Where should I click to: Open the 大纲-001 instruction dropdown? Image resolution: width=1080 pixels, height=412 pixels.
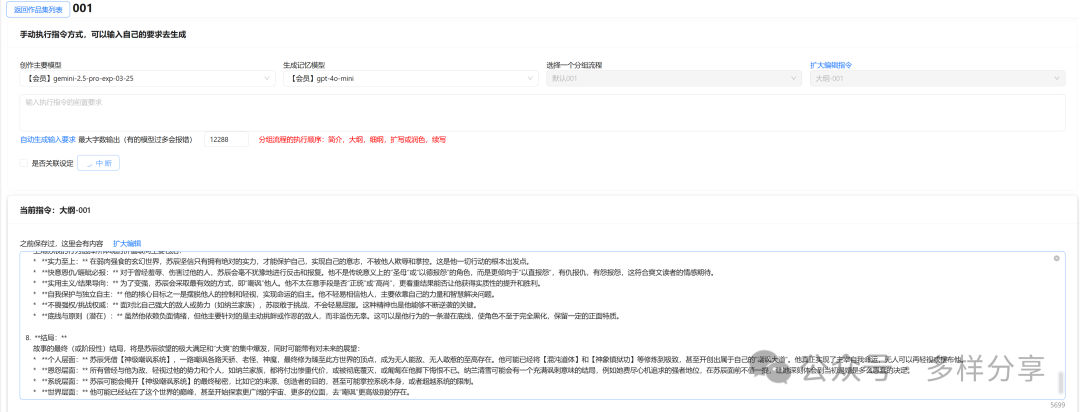coord(937,79)
